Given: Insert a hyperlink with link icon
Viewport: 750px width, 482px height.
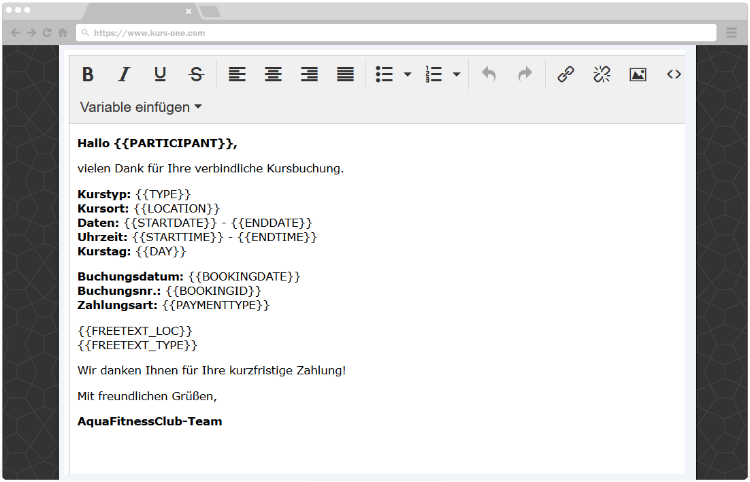Looking at the screenshot, I should [566, 75].
